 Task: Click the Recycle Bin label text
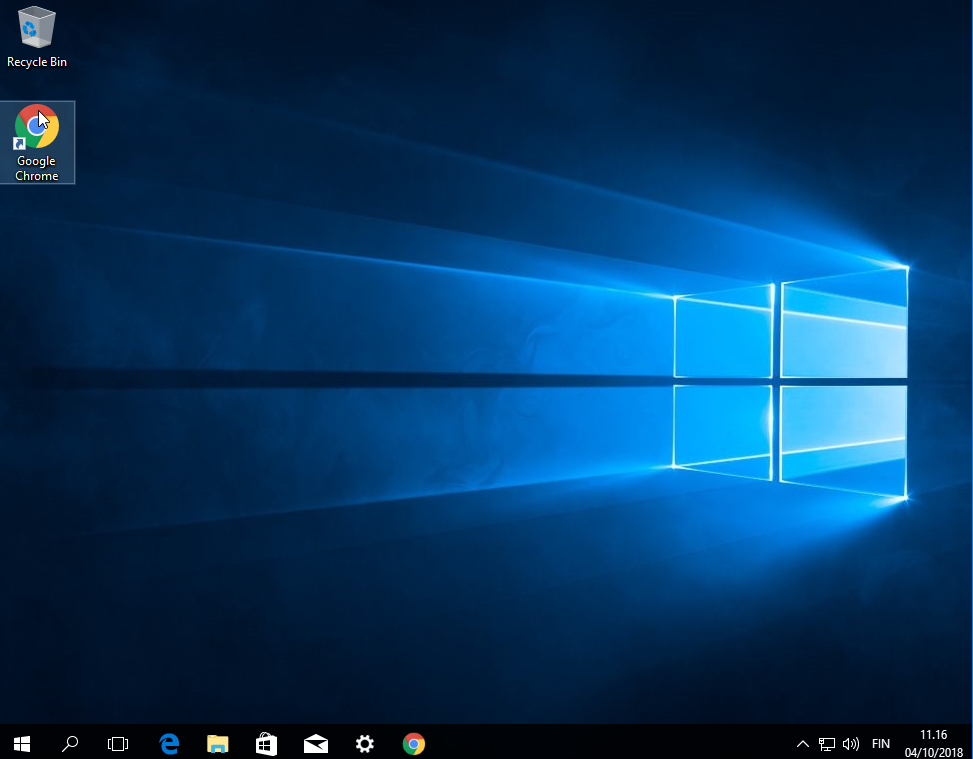(x=37, y=62)
